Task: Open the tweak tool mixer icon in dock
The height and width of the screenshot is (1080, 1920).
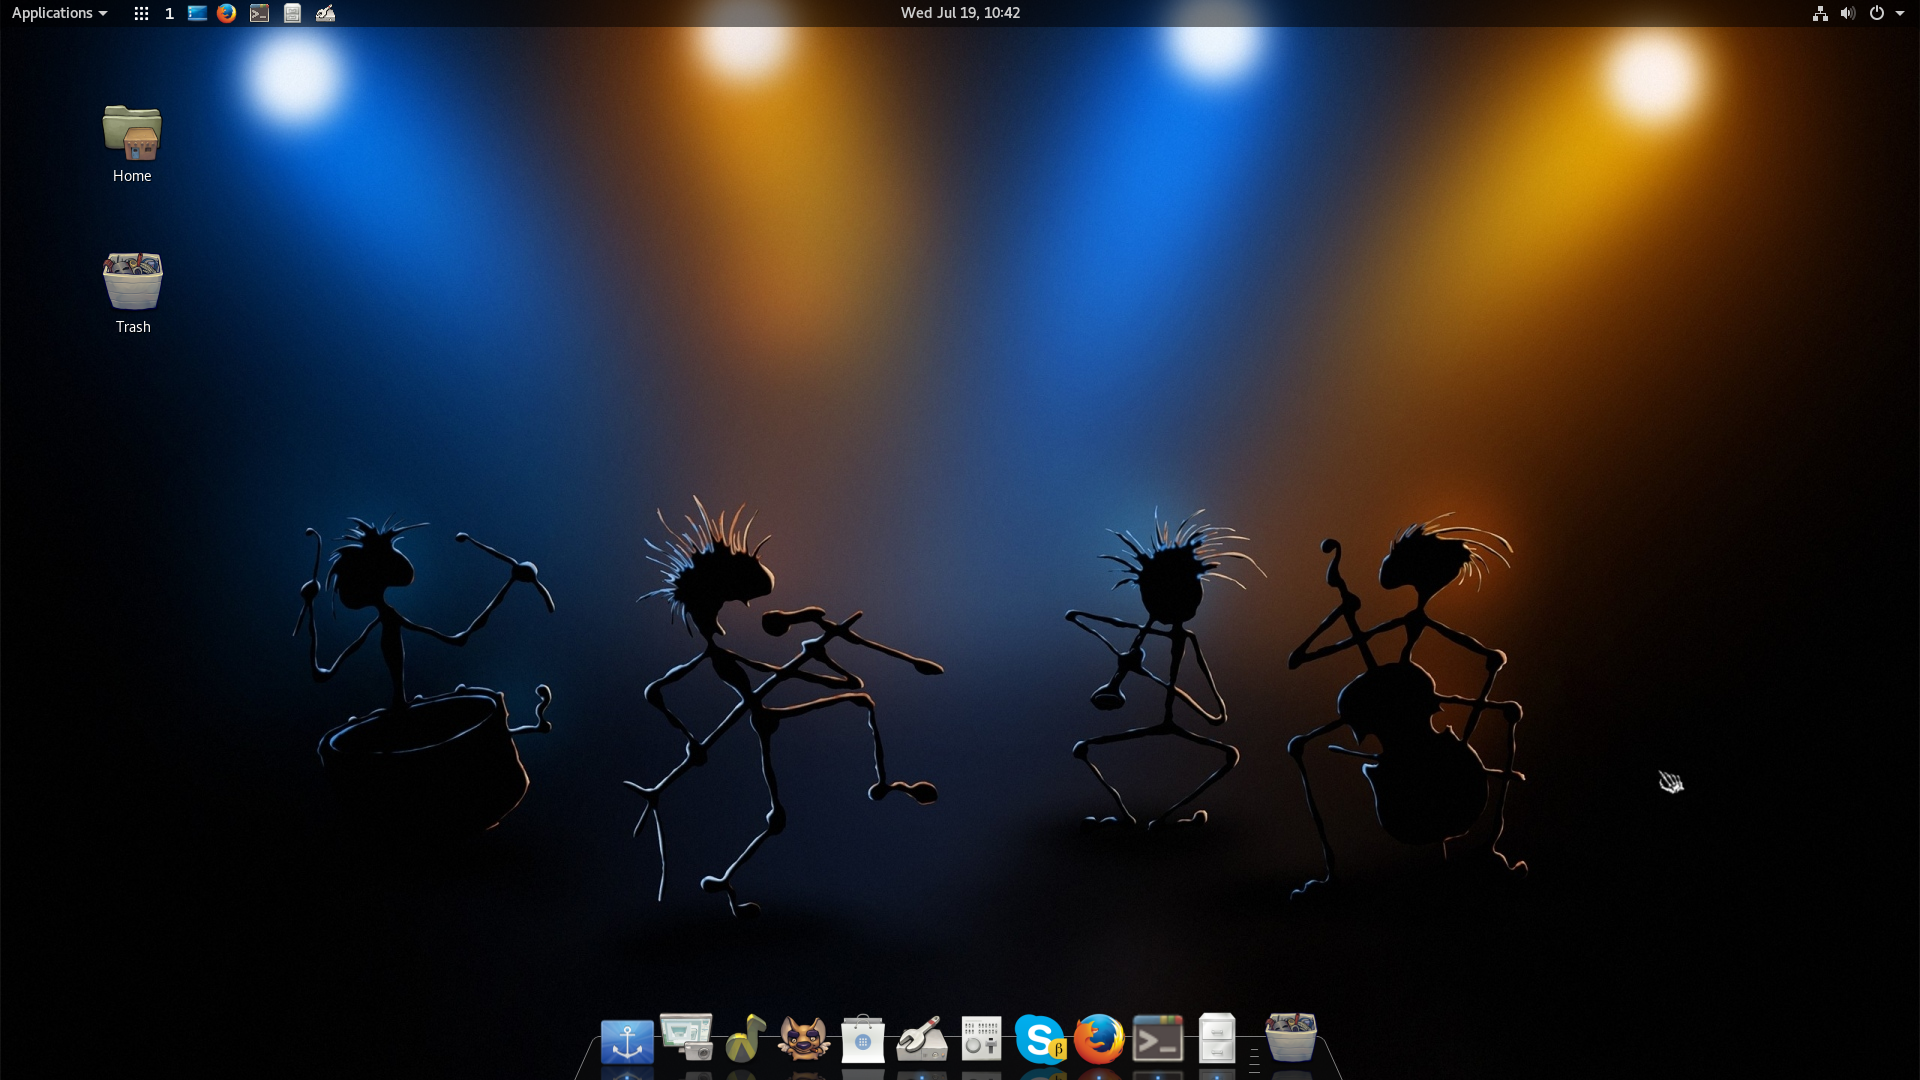Action: pyautogui.click(x=981, y=1040)
